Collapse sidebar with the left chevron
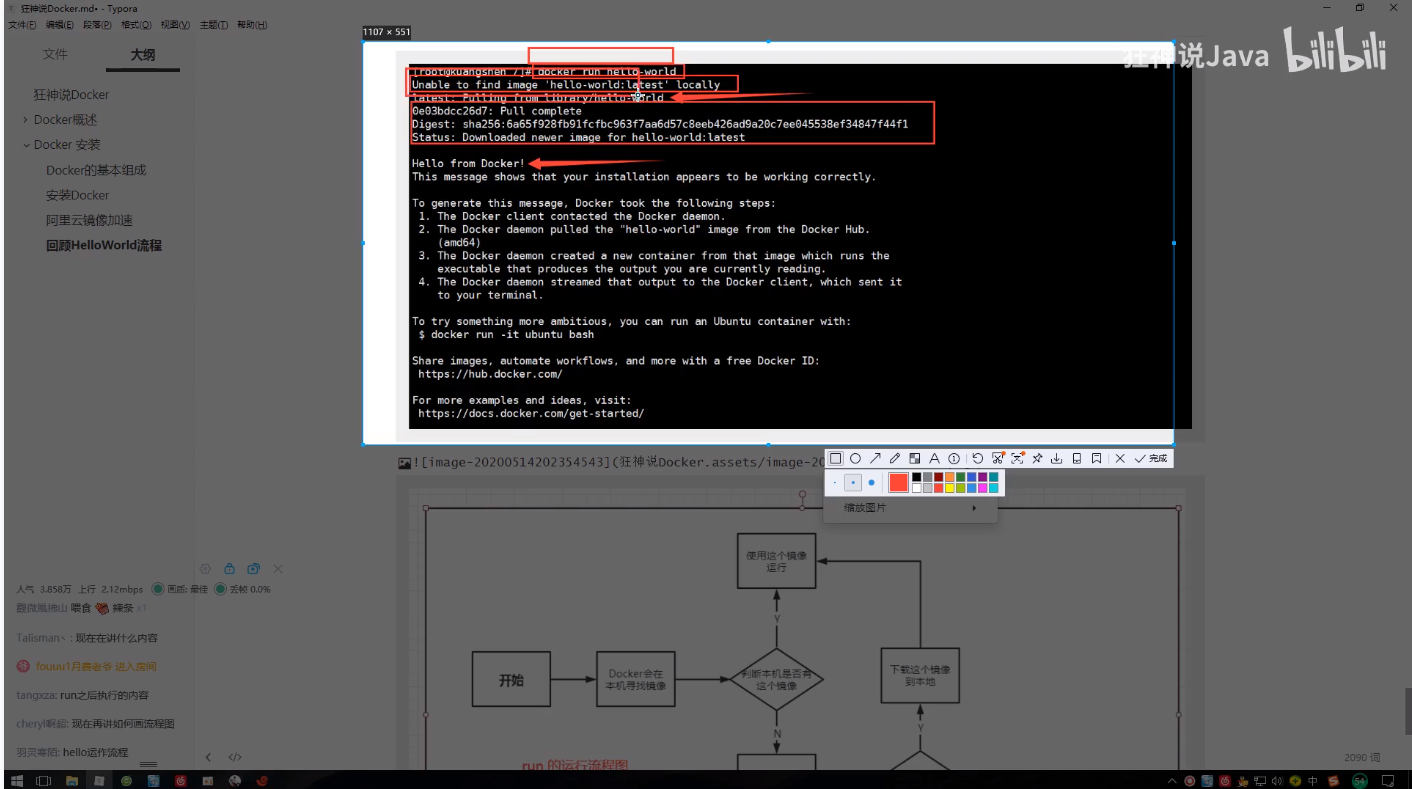This screenshot has width=1412, height=789. pos(208,757)
